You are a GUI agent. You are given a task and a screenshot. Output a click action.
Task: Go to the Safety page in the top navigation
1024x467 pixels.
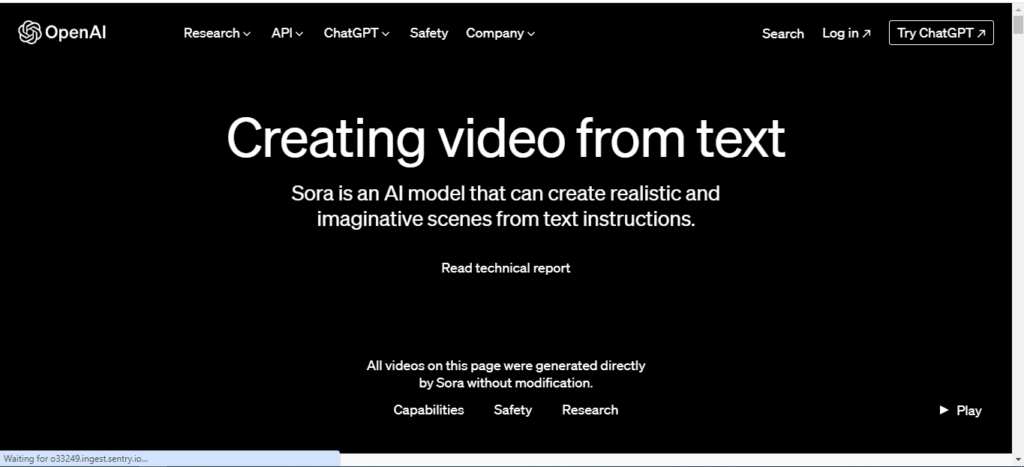tap(429, 33)
